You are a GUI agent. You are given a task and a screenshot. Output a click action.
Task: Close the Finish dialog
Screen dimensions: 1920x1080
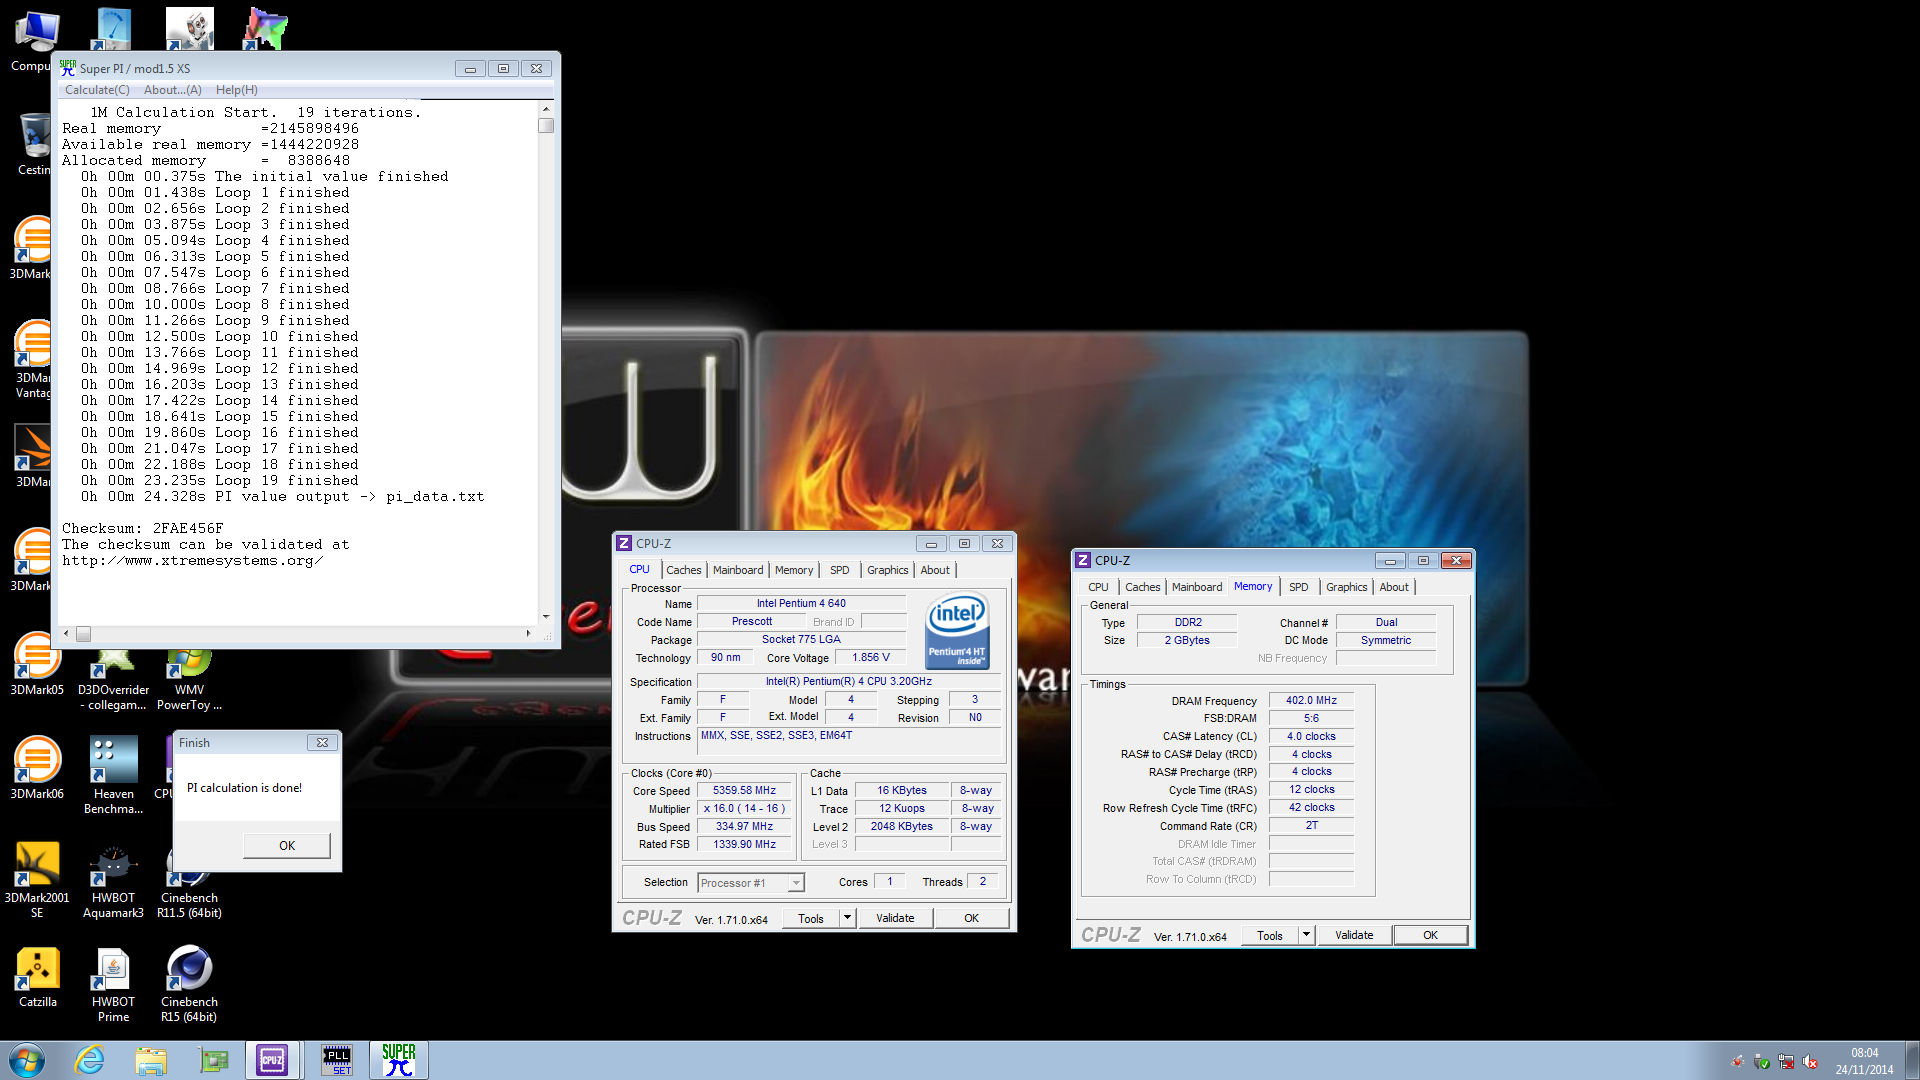[x=322, y=743]
